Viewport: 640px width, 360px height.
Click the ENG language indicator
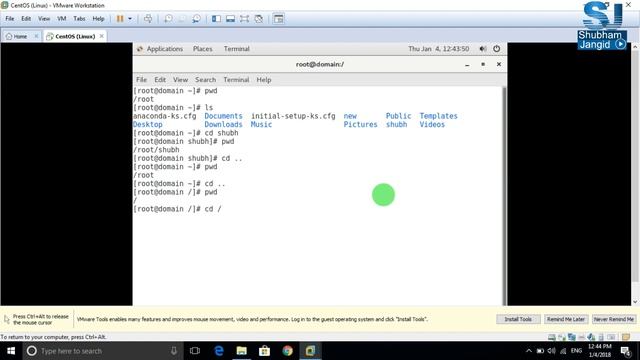tap(576, 351)
